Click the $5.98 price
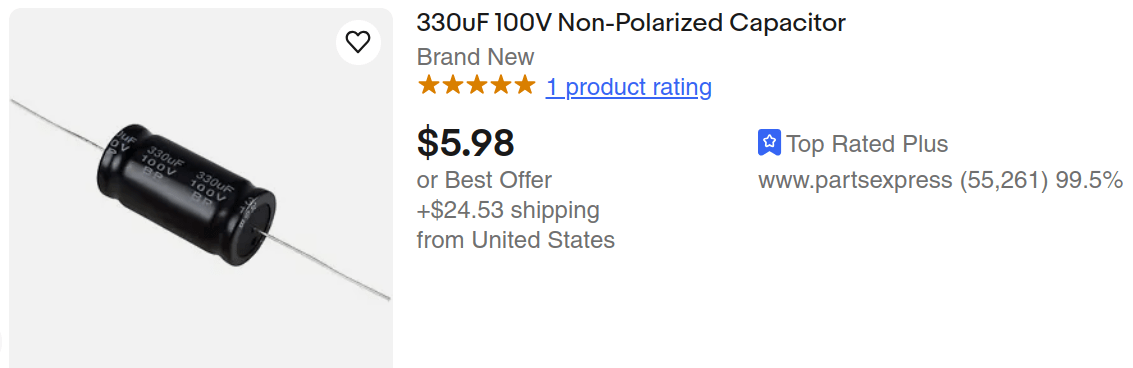Screen dimensions: 1133x368 tap(465, 142)
